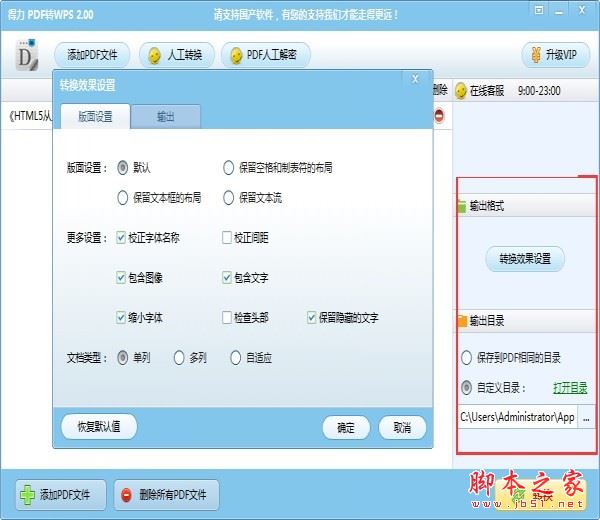The width and height of the screenshot is (600, 520).
Task: Select 保留文本框的布局 radio option
Action: point(122,198)
